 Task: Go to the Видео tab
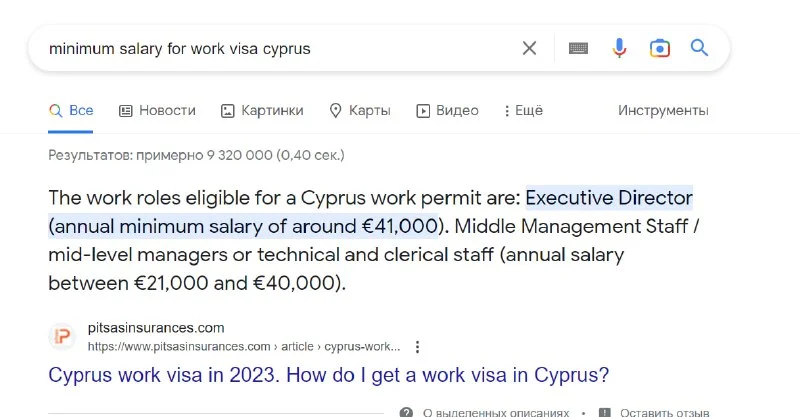click(447, 110)
